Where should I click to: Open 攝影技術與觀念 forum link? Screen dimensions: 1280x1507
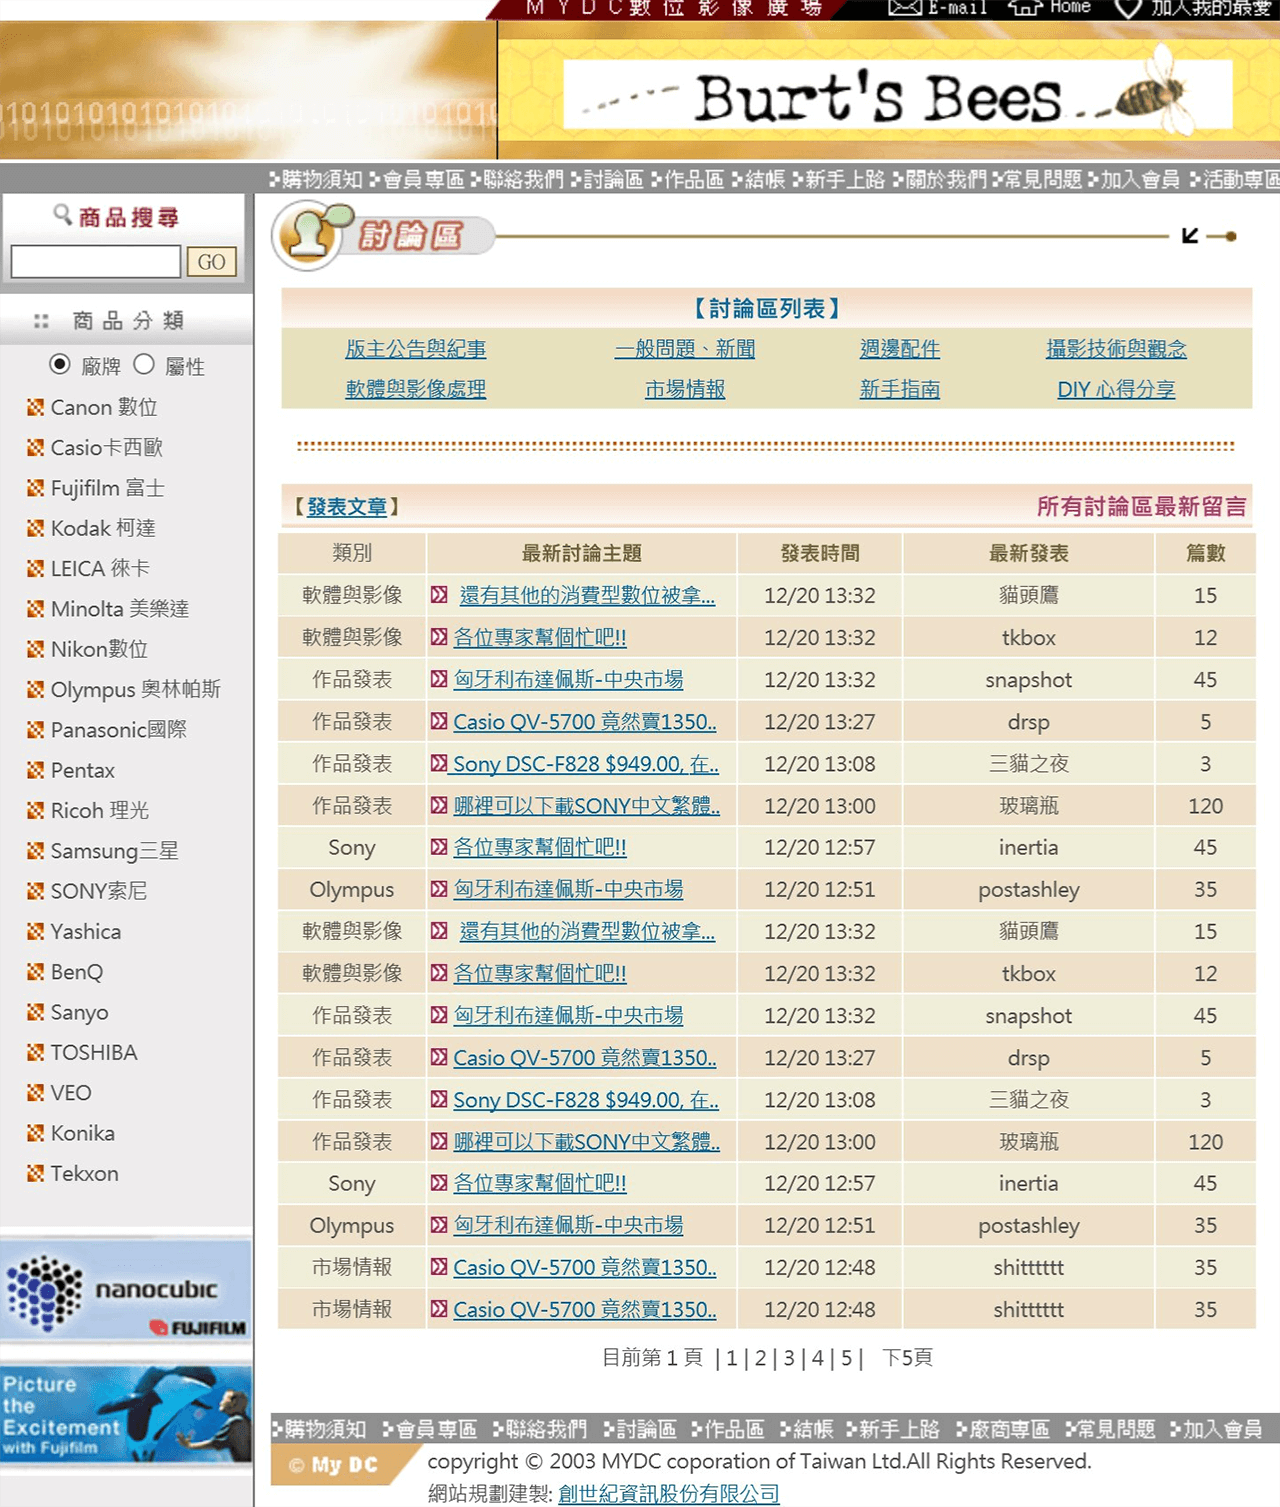(1116, 349)
